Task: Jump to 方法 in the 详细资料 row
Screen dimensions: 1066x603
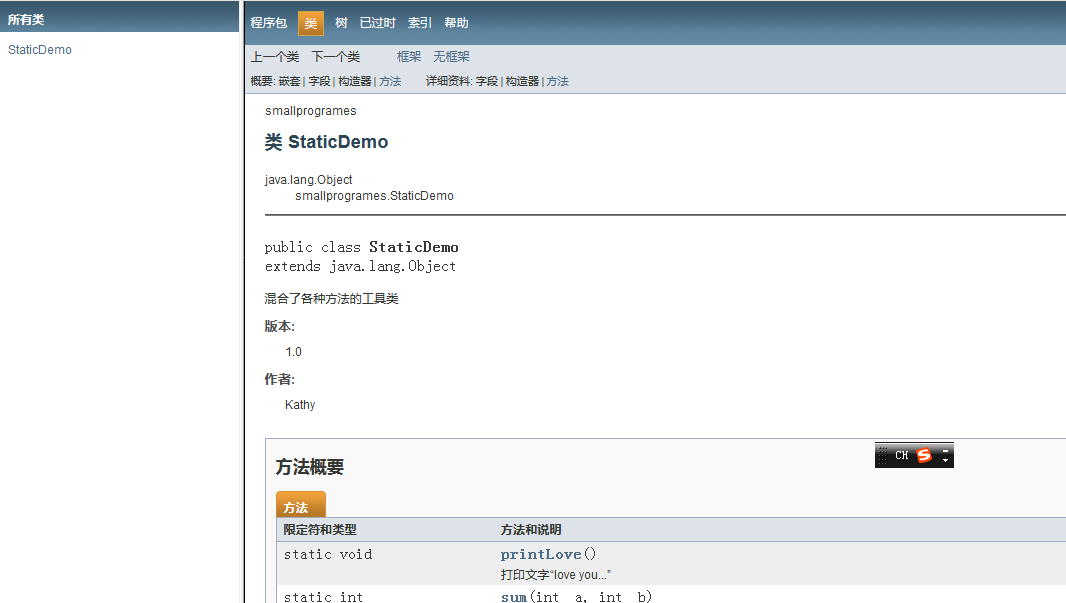Action: coord(557,82)
